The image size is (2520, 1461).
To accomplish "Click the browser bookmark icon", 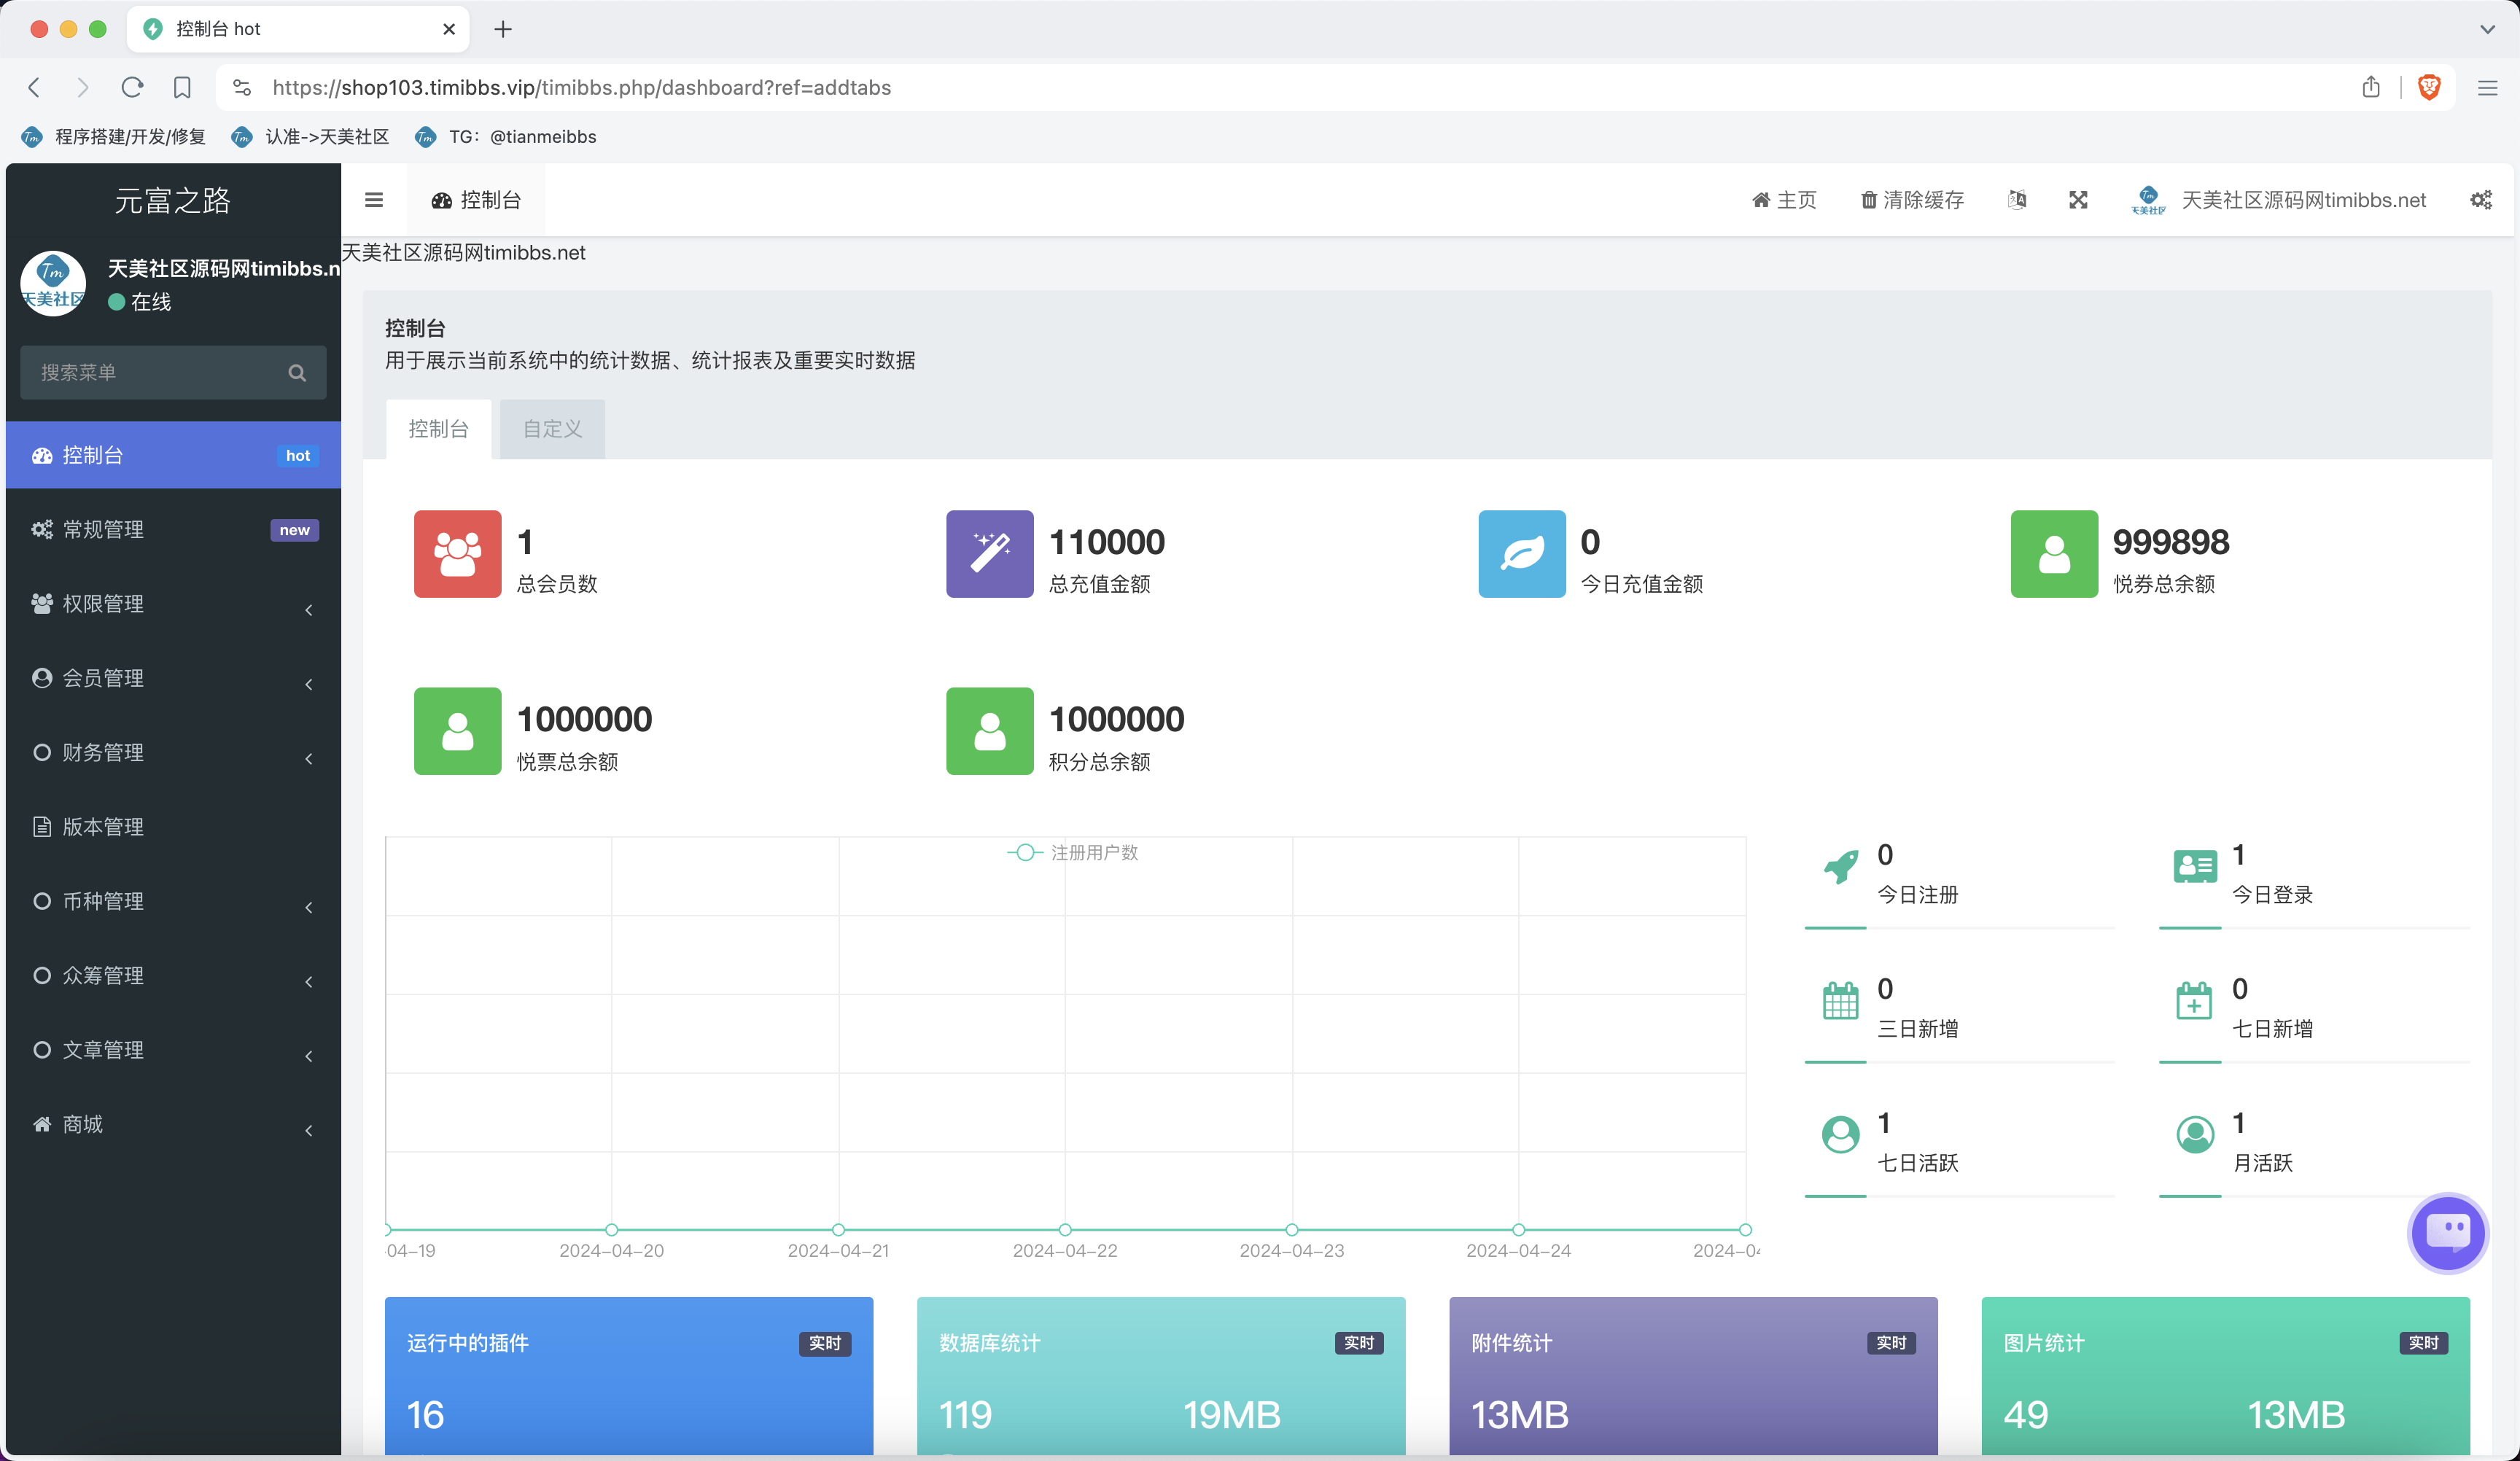I will click(182, 88).
